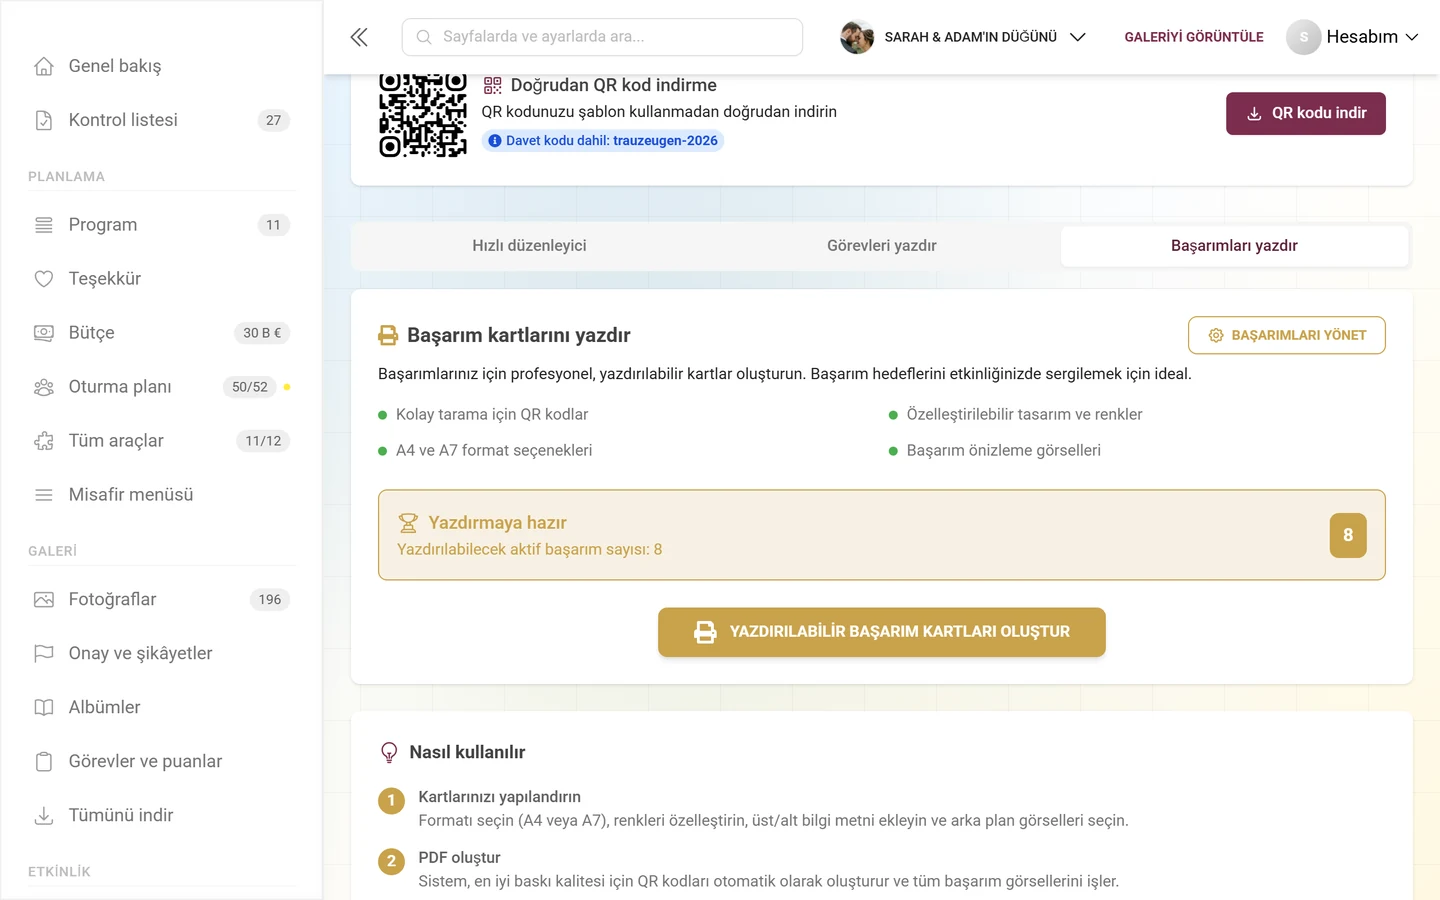Click the QR code image

[x=423, y=115]
